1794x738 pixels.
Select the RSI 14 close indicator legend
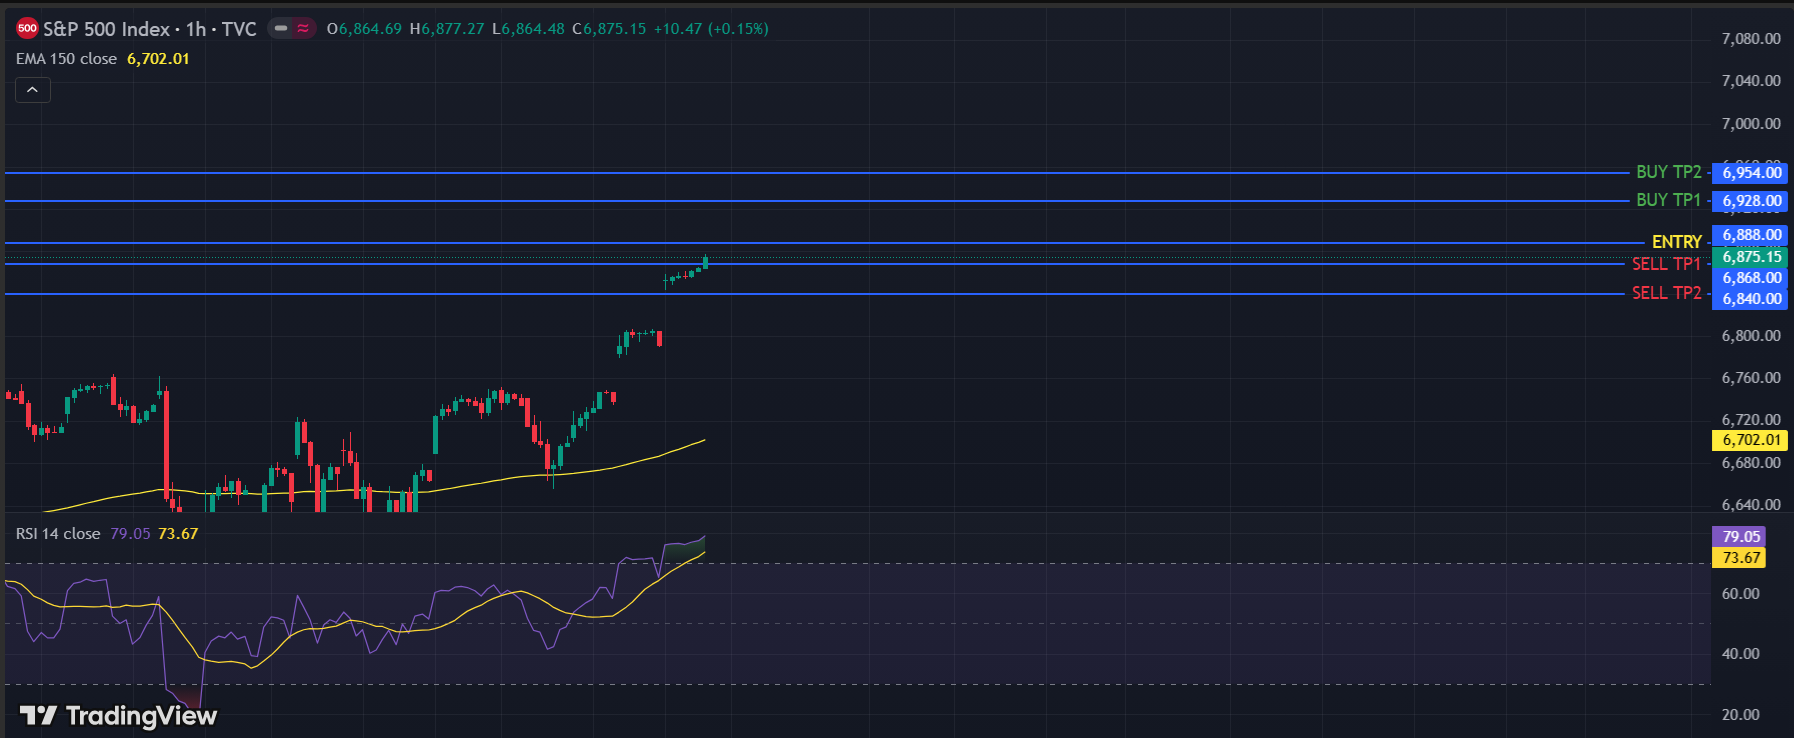click(x=58, y=534)
